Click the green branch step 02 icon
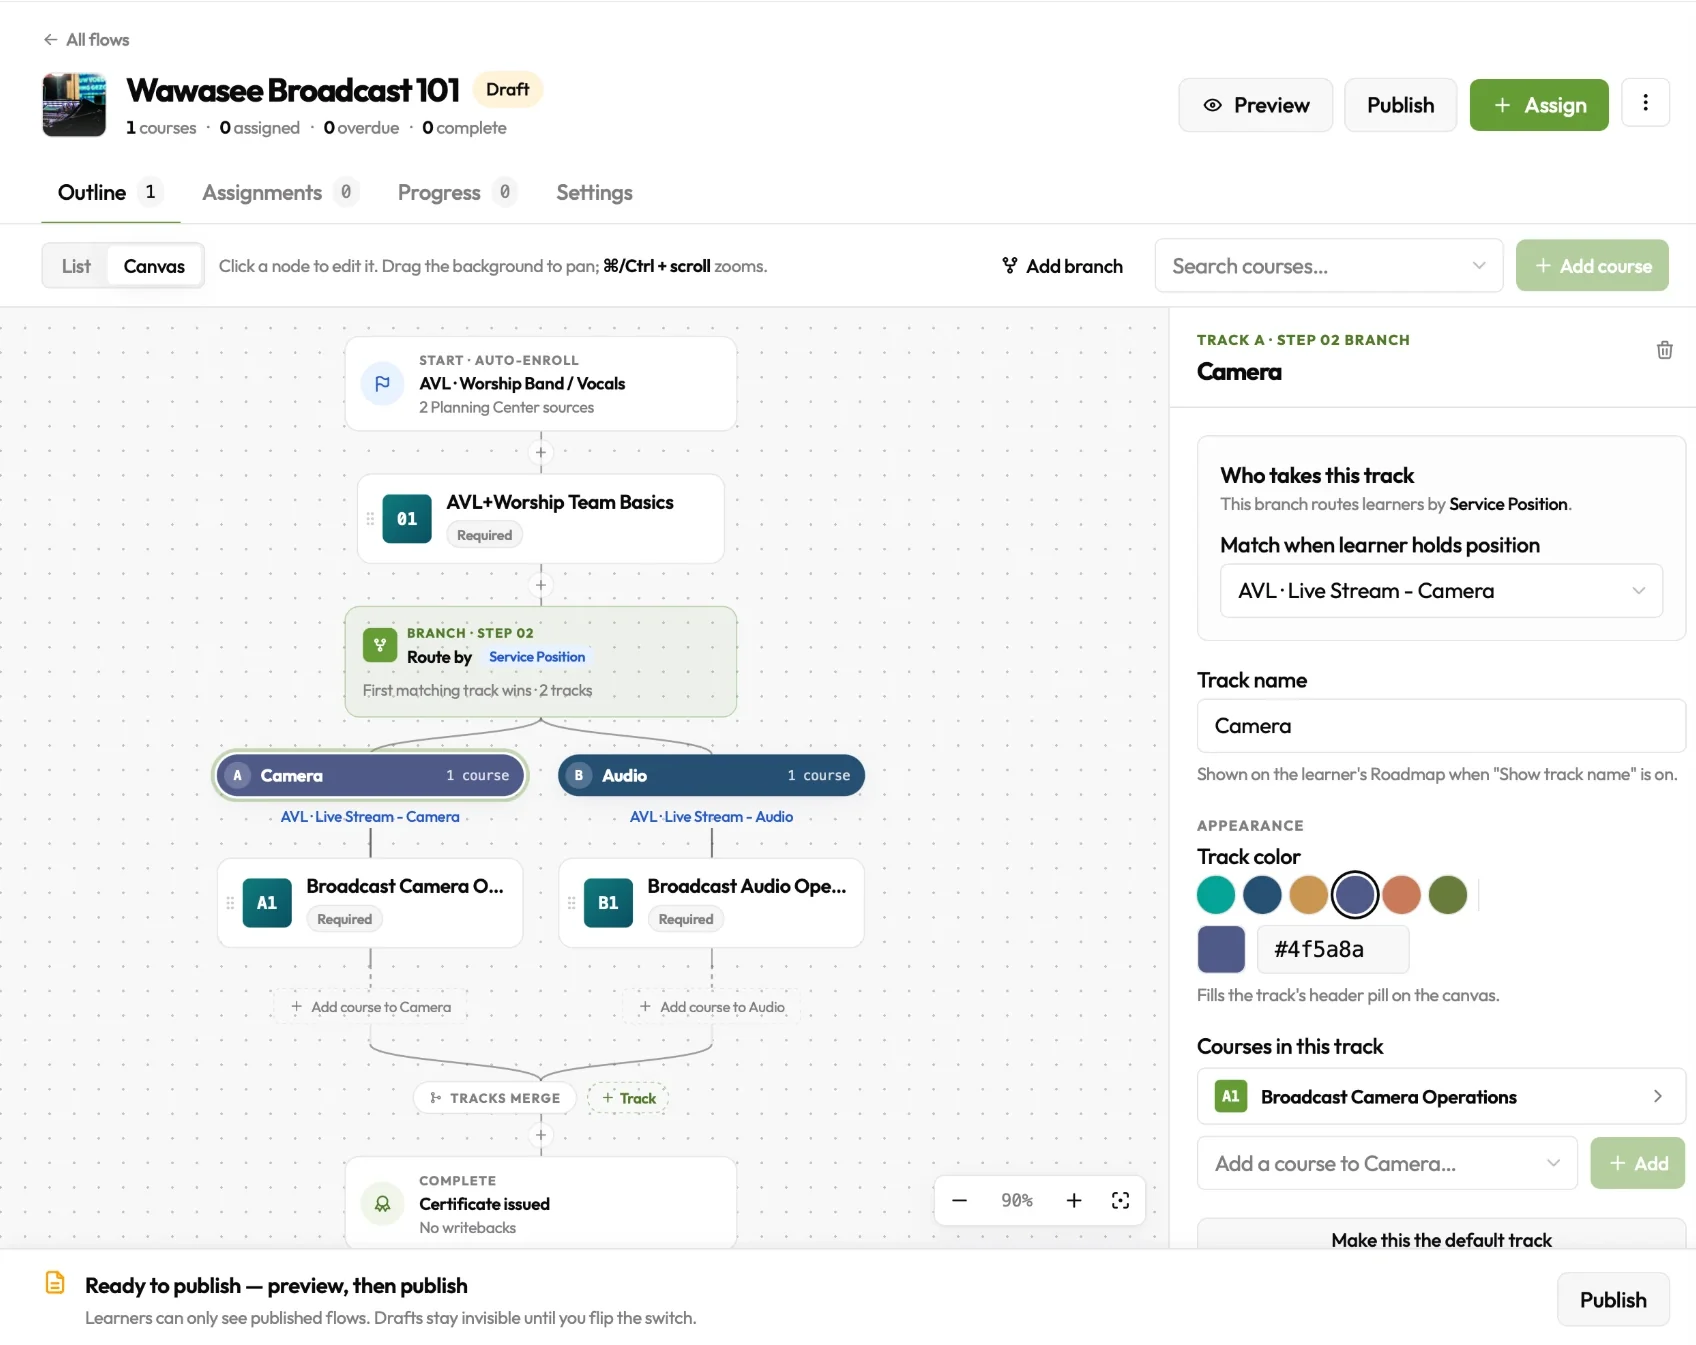Viewport: 1696px width, 1345px height. (x=380, y=645)
